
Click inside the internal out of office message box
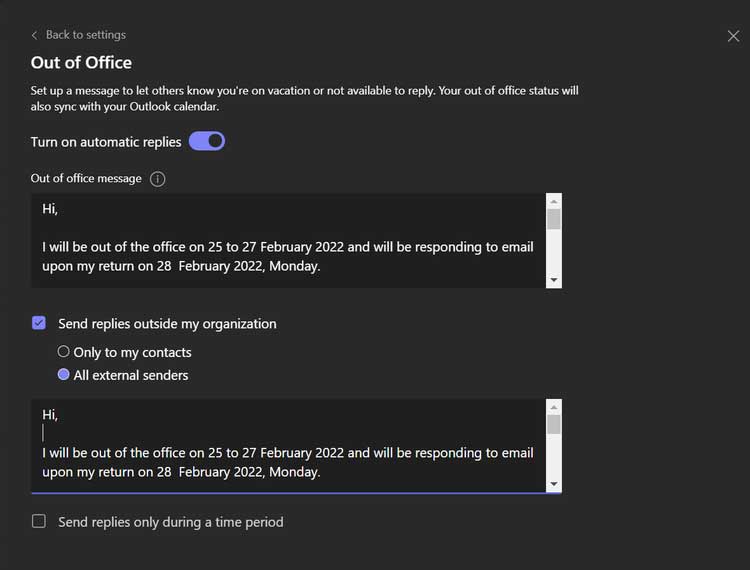pyautogui.click(x=290, y=240)
